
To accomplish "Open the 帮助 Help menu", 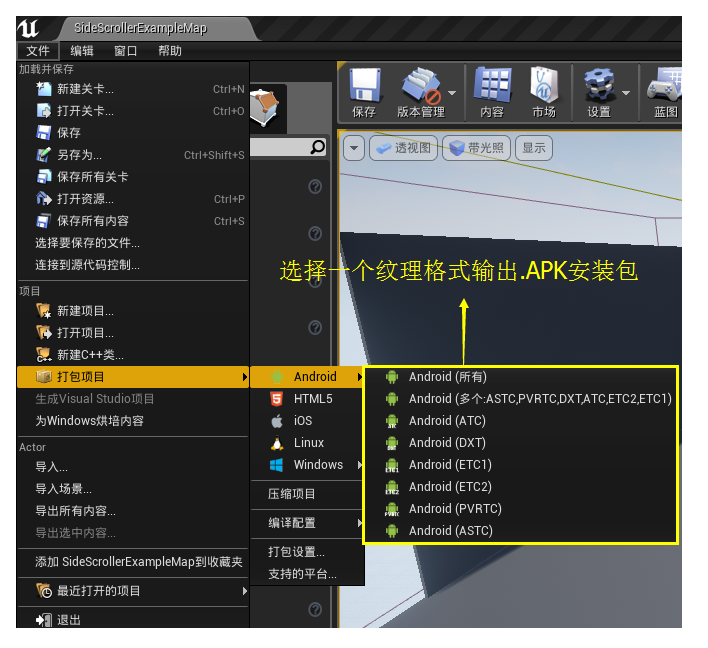I will (x=170, y=51).
